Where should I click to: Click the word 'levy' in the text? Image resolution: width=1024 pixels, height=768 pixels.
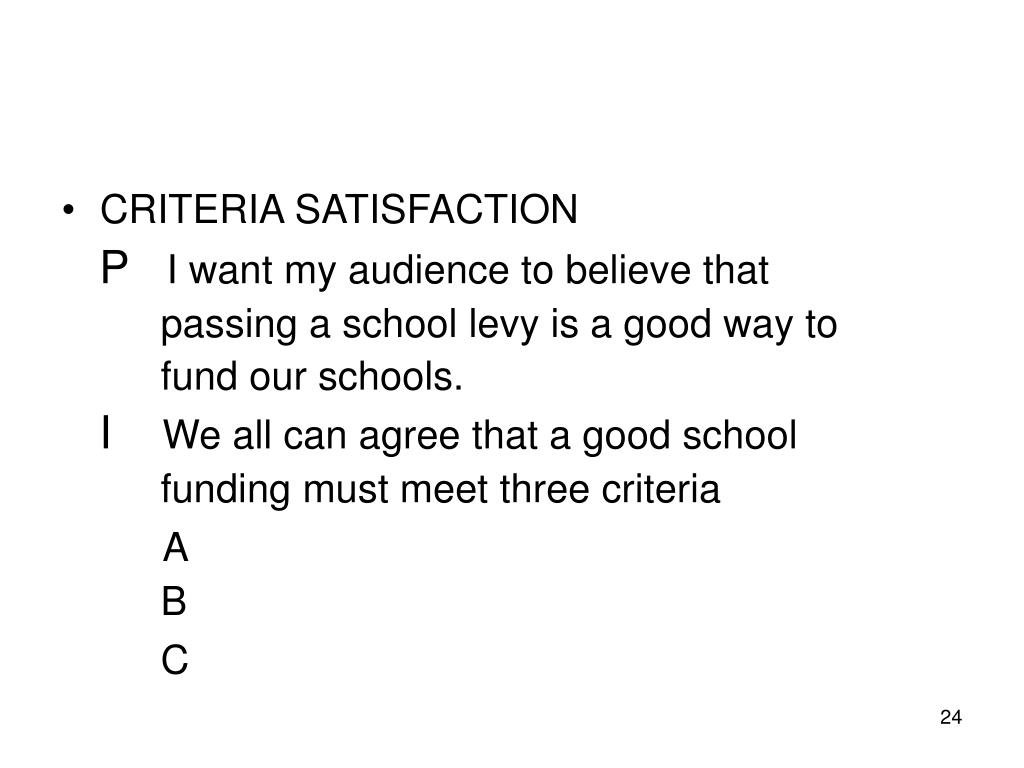click(503, 326)
